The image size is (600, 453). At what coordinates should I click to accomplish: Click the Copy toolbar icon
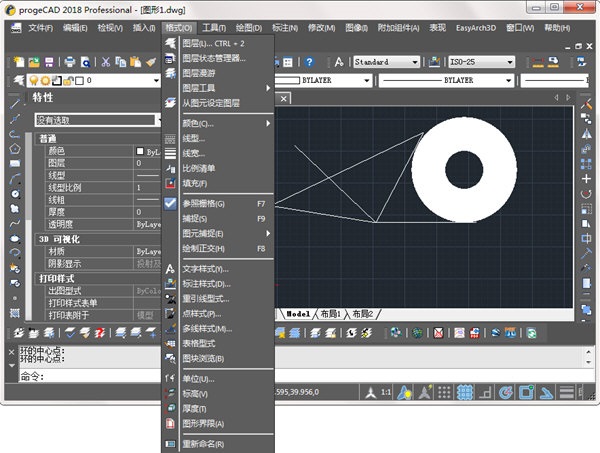121,62
